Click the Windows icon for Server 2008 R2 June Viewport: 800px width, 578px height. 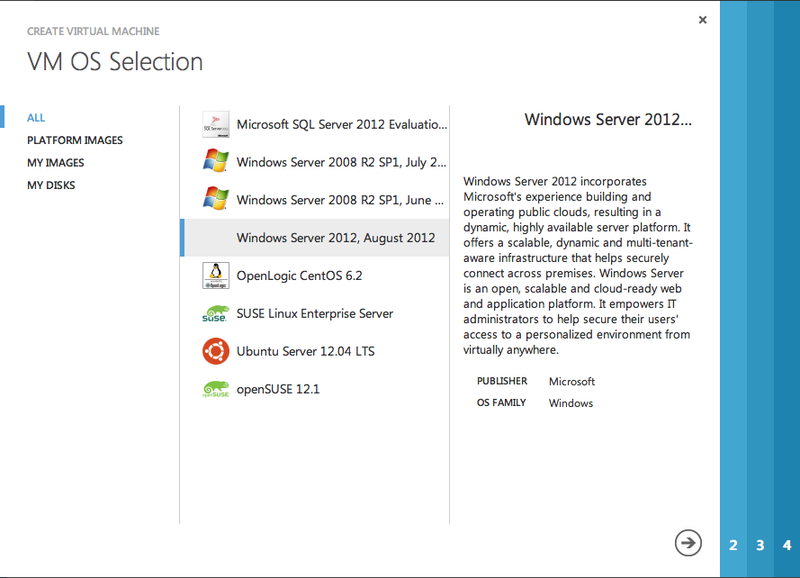coord(215,196)
